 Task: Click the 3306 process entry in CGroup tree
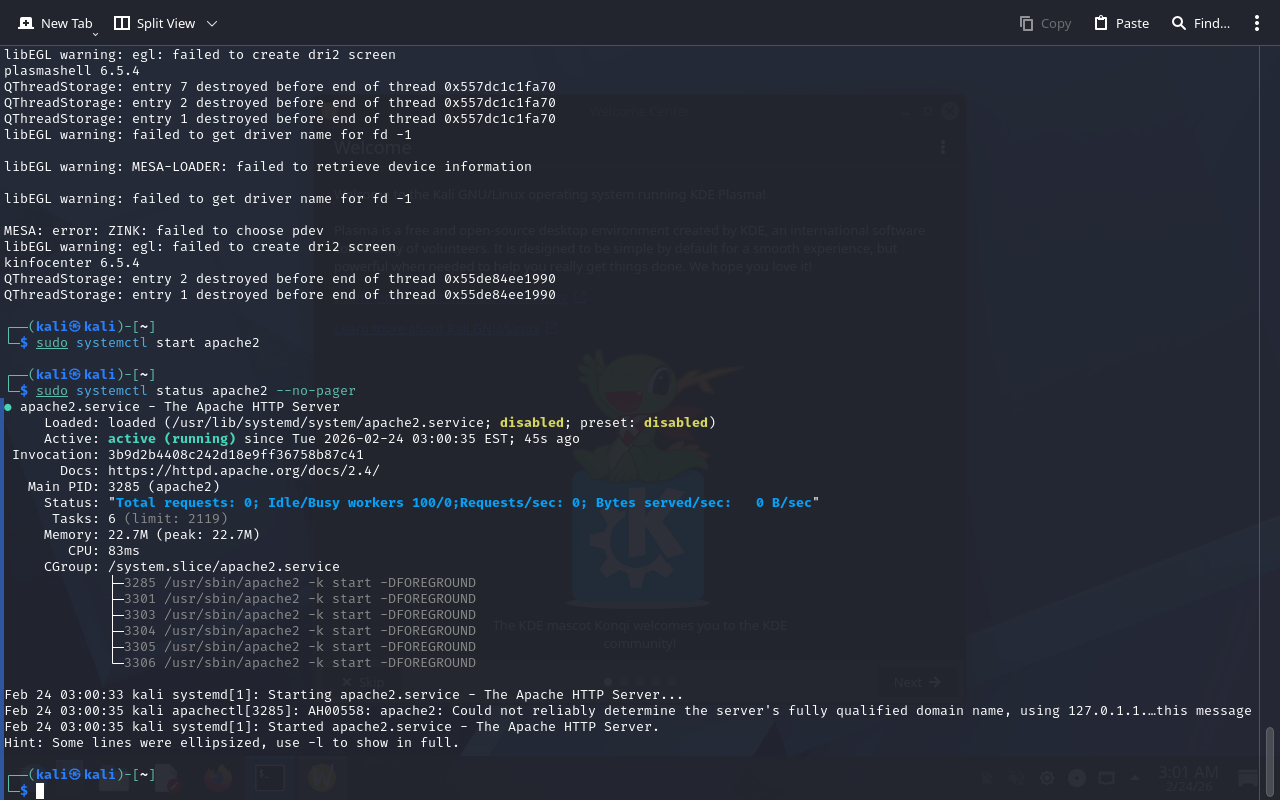(x=300, y=663)
